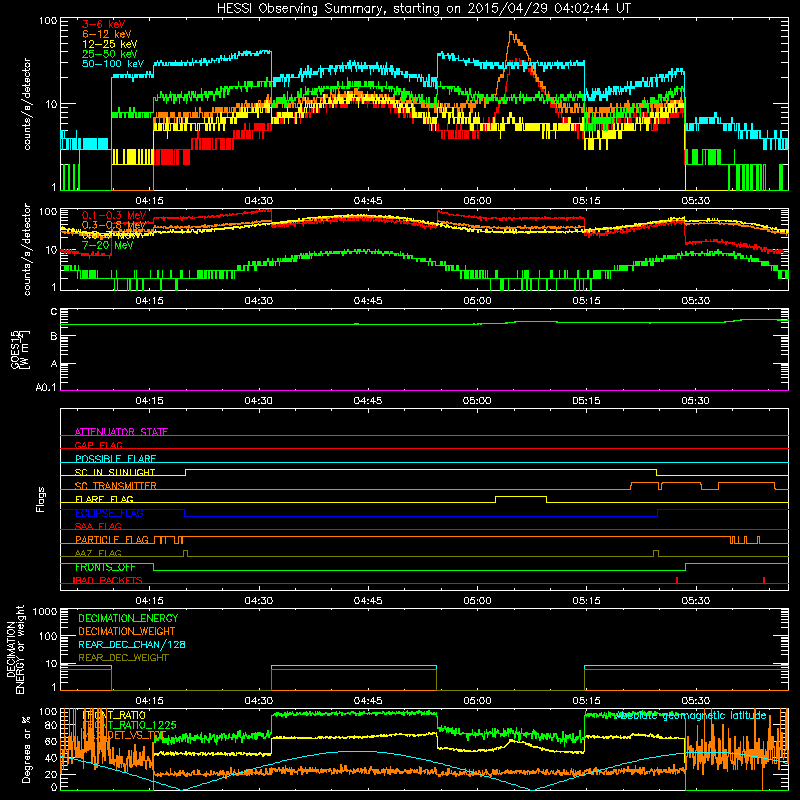800x800 pixels.
Task: Click the GOES15 W m-2 axis title
Action: pyautogui.click(x=21, y=350)
